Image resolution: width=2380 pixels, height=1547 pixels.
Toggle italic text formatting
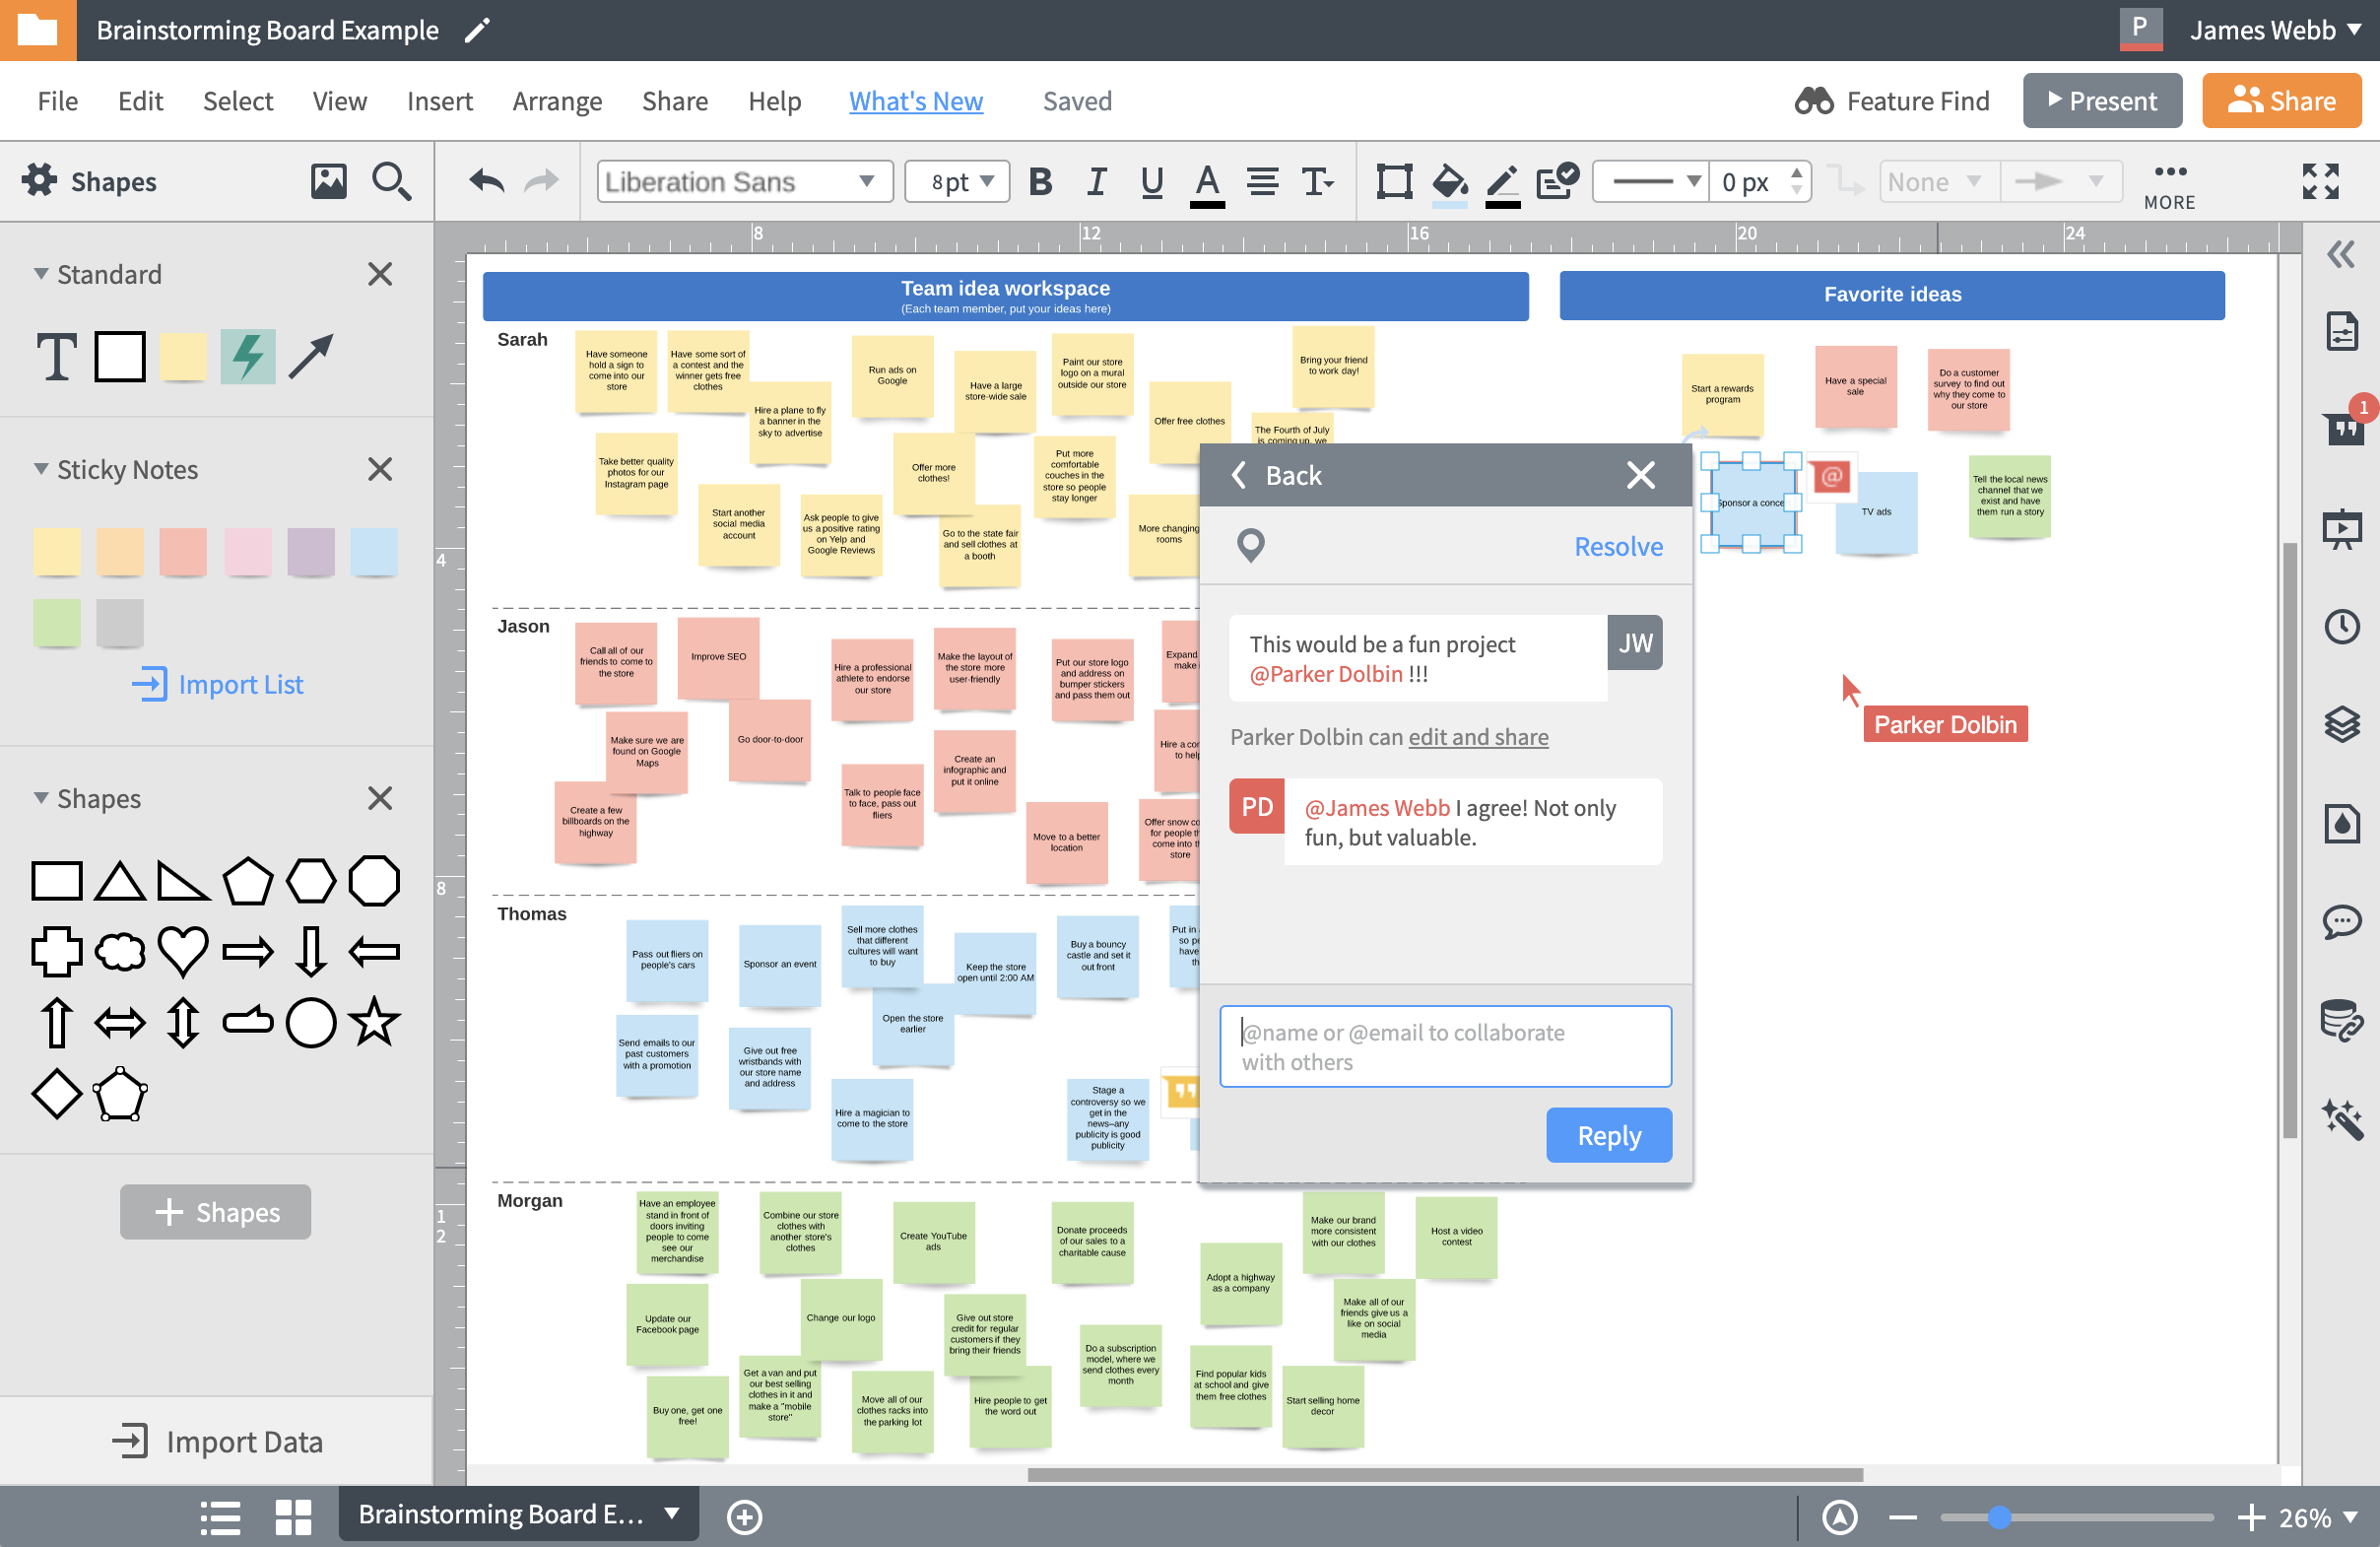(1096, 181)
